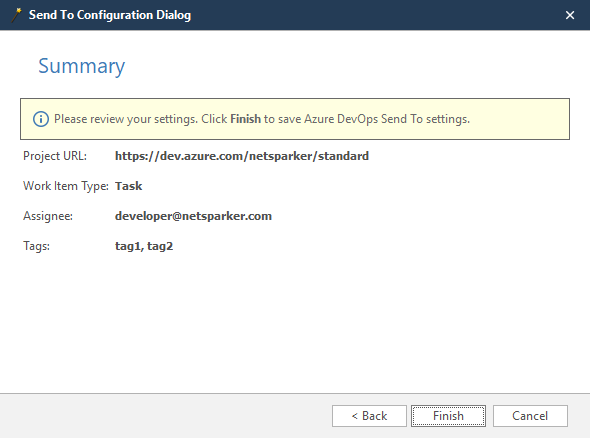The height and width of the screenshot is (438, 590).
Task: Click the bold Finish word in notice
Action: click(245, 119)
